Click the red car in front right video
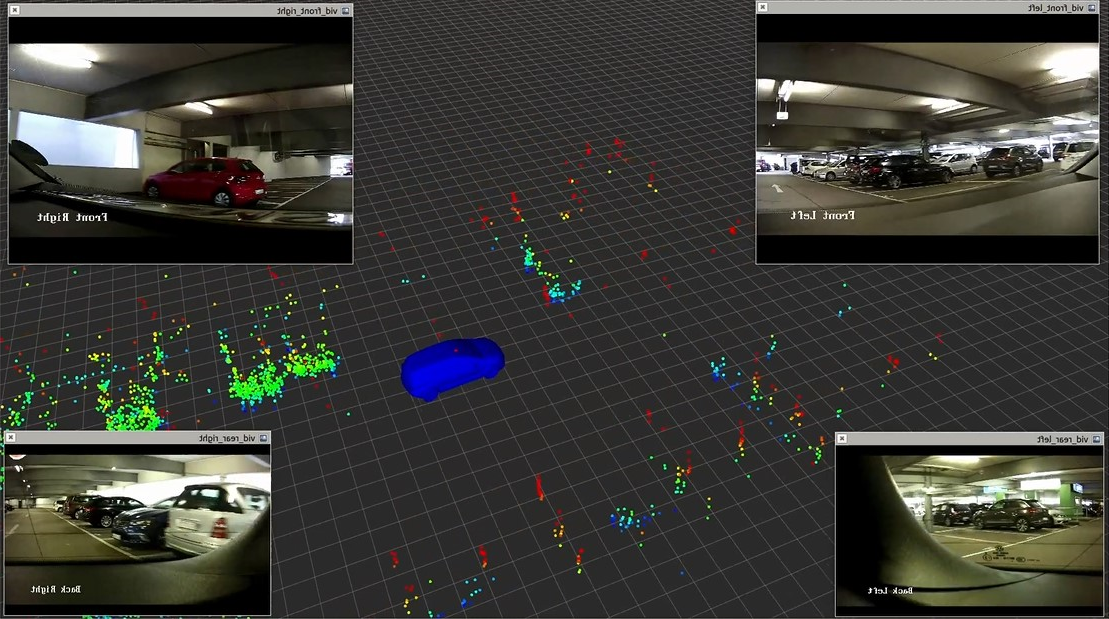 pyautogui.click(x=205, y=181)
